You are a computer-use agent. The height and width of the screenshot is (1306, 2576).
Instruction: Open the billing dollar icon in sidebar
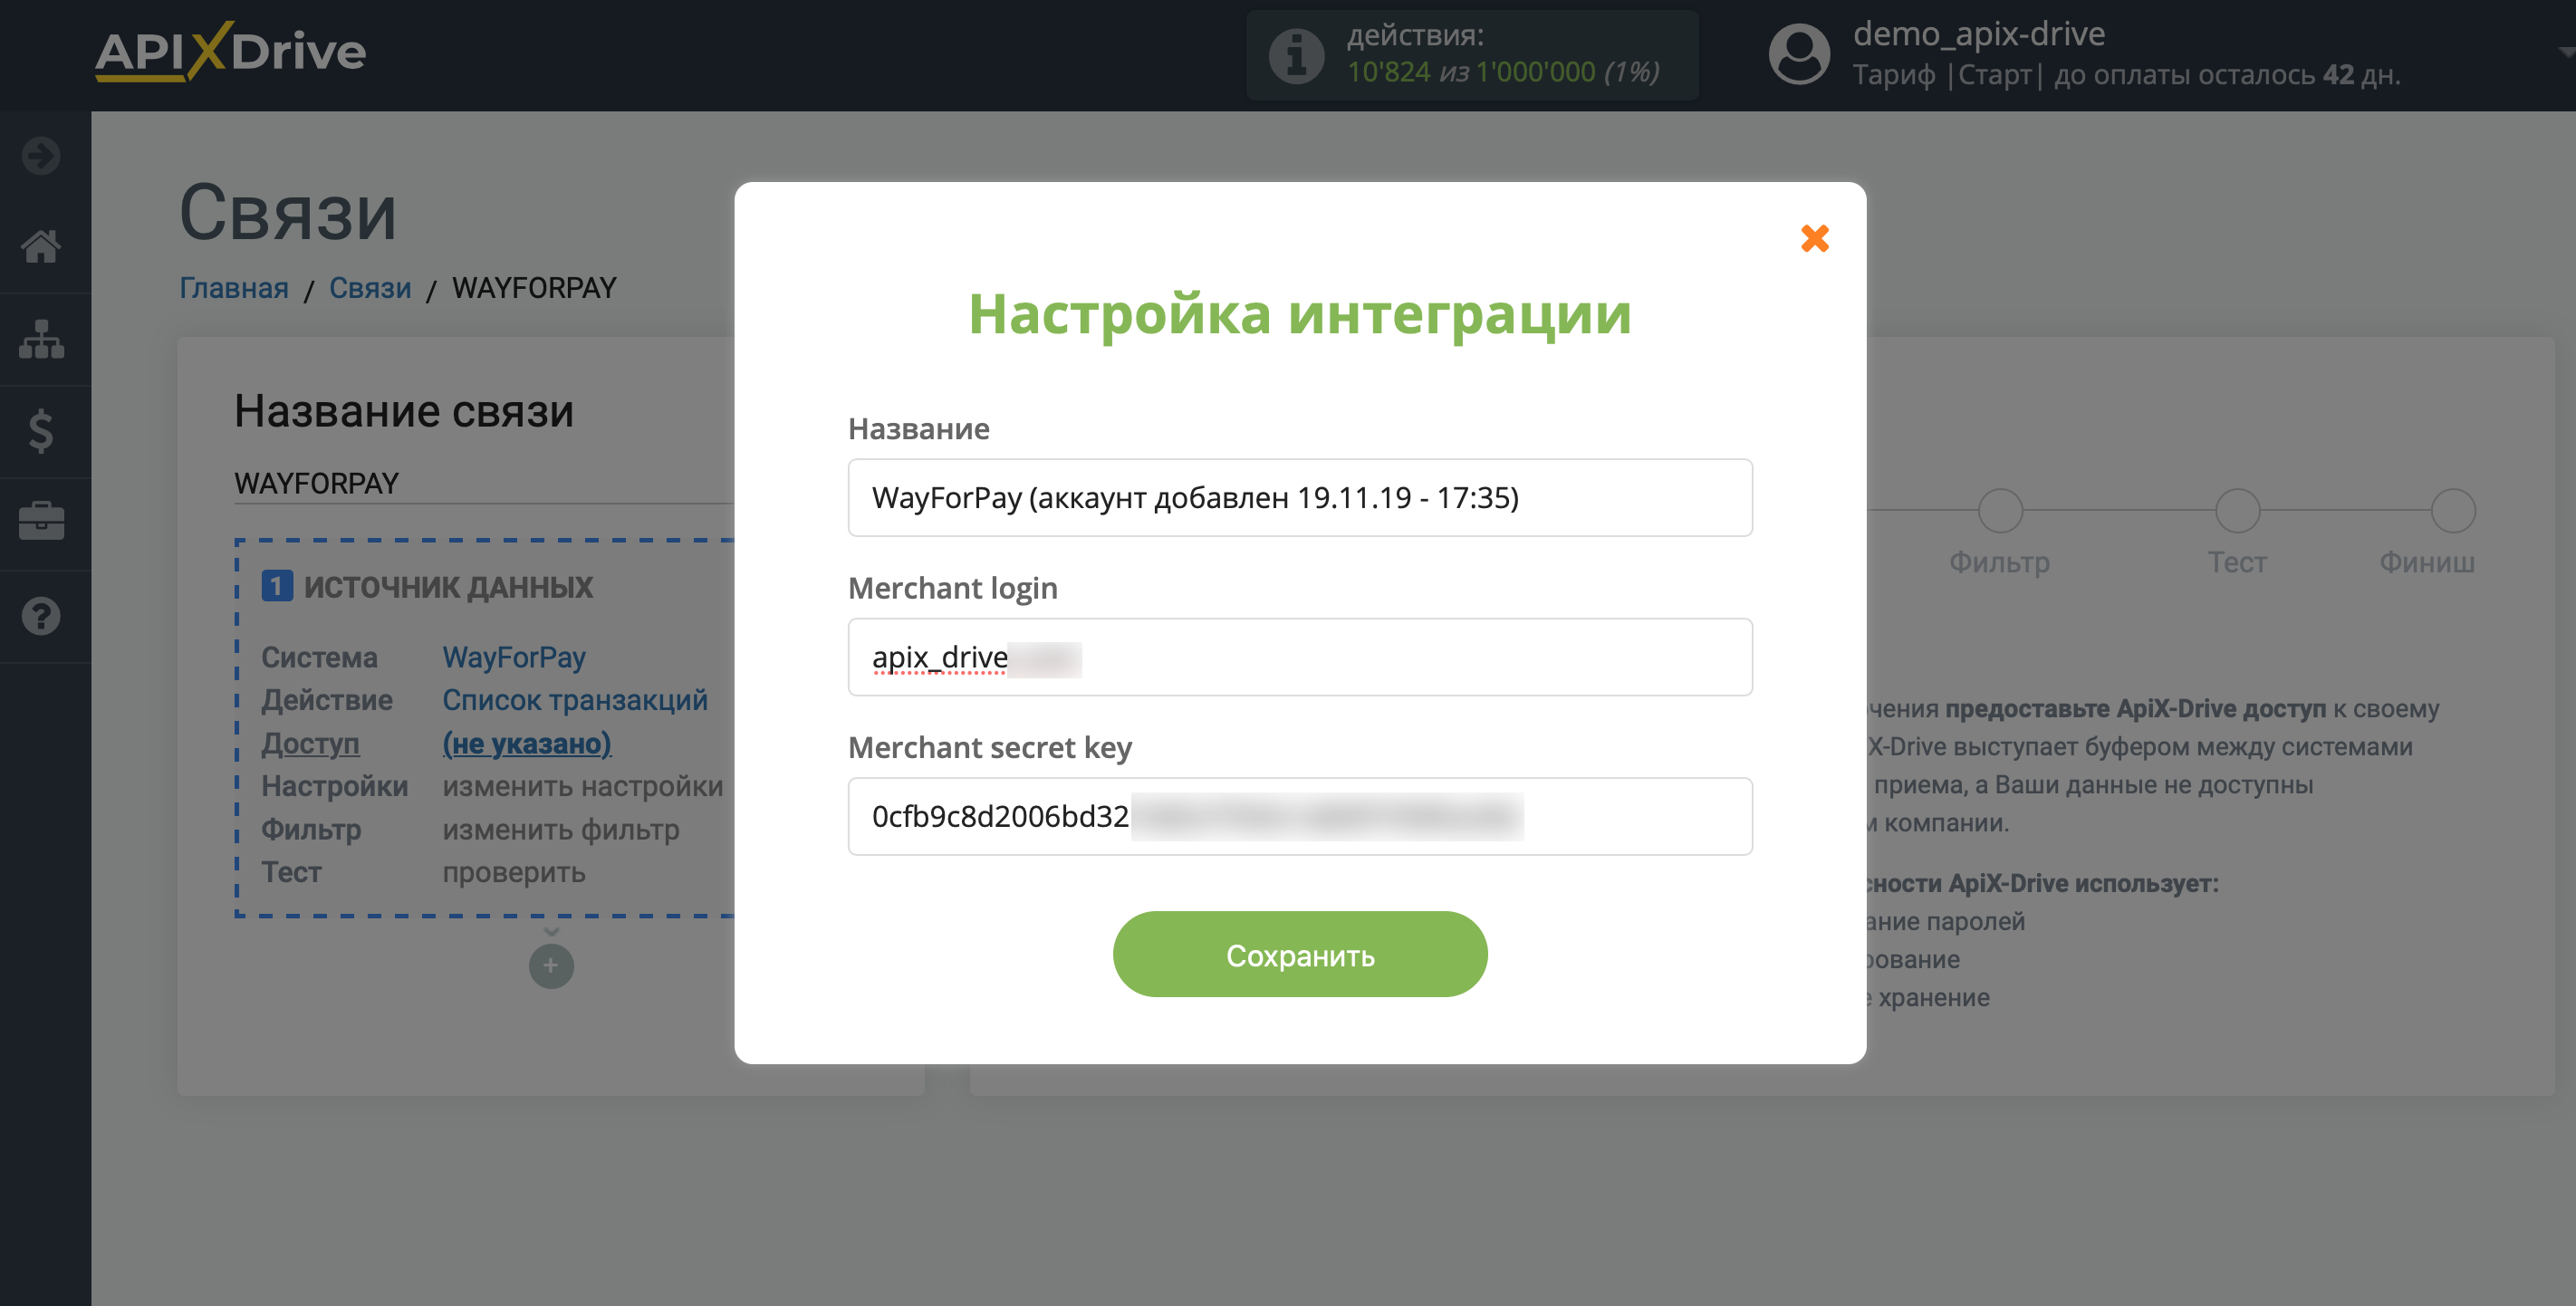pos(41,431)
